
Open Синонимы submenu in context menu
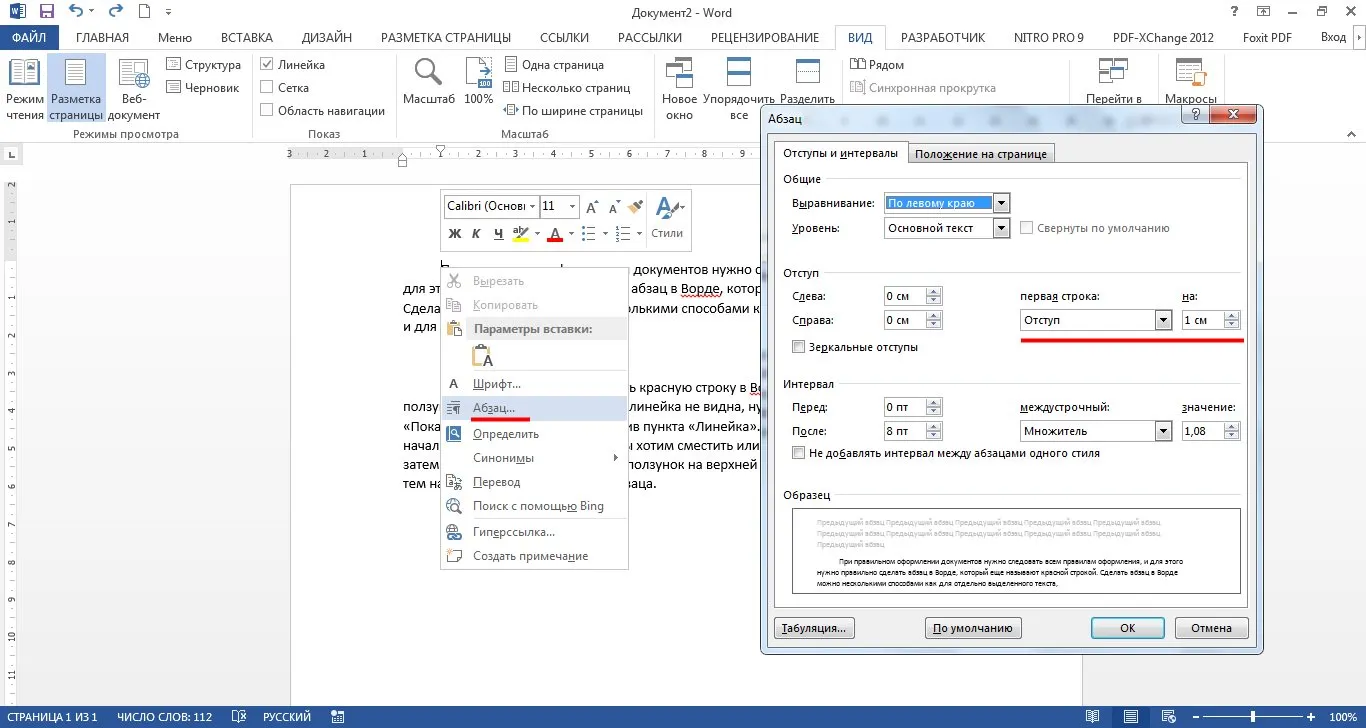[x=534, y=458]
